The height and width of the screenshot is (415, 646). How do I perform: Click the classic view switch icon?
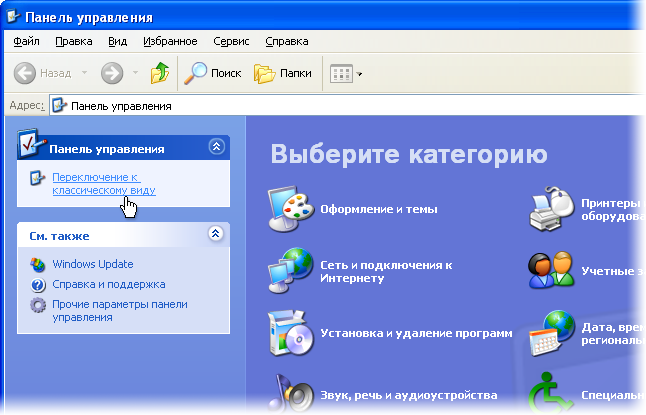click(37, 178)
